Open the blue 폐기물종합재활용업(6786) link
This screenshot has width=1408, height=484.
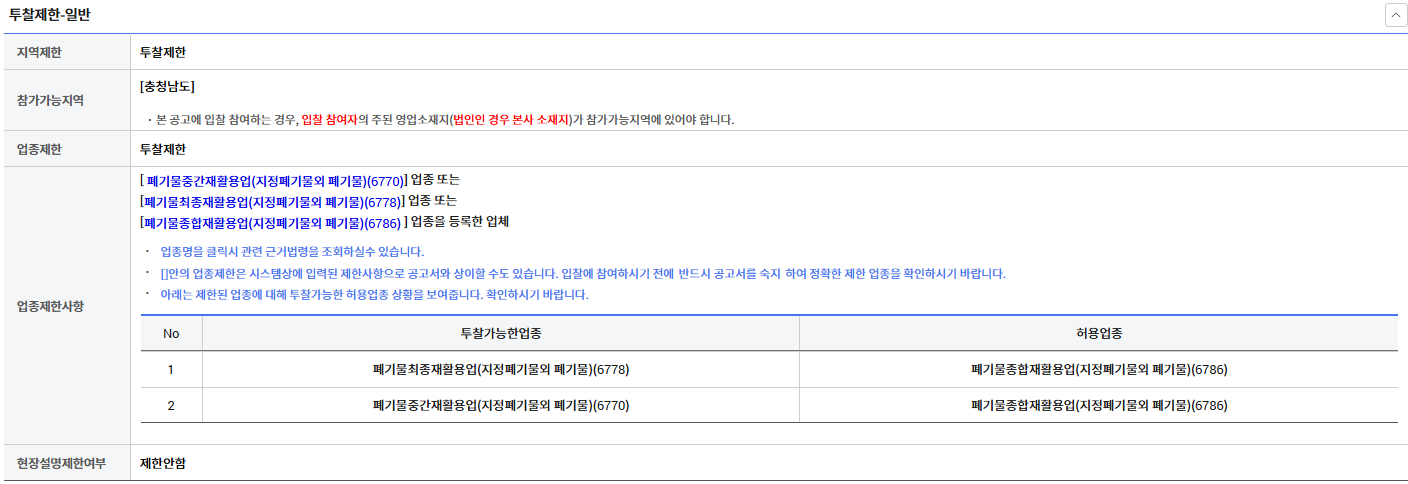coord(272,222)
